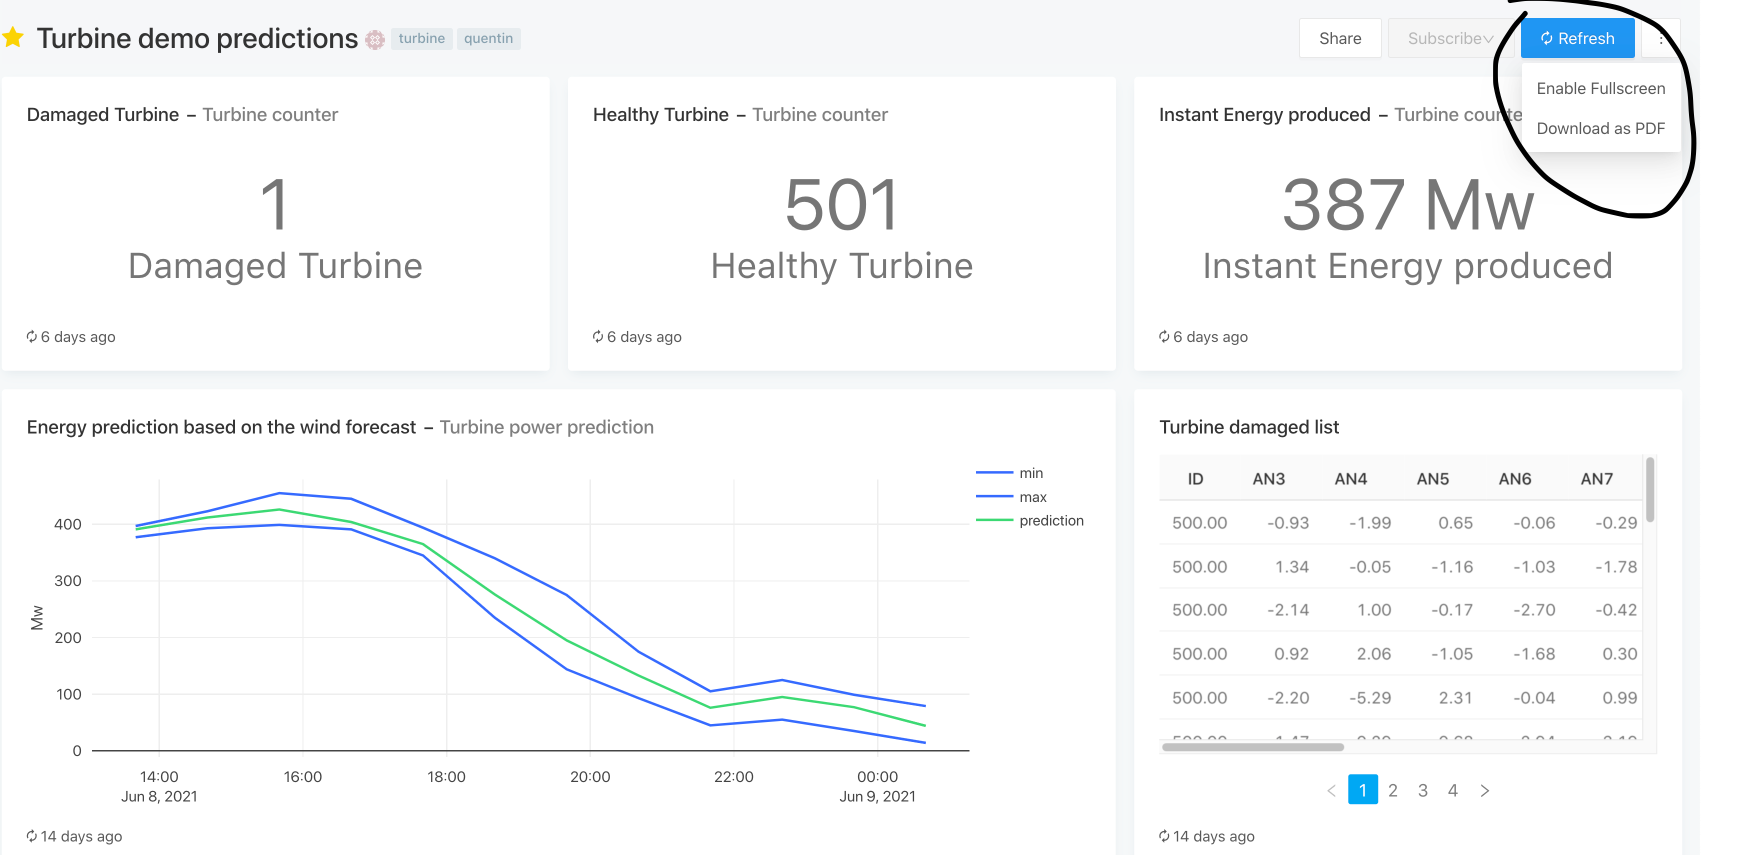
Task: Select Enable Fullscreen from the menu
Action: click(1600, 89)
